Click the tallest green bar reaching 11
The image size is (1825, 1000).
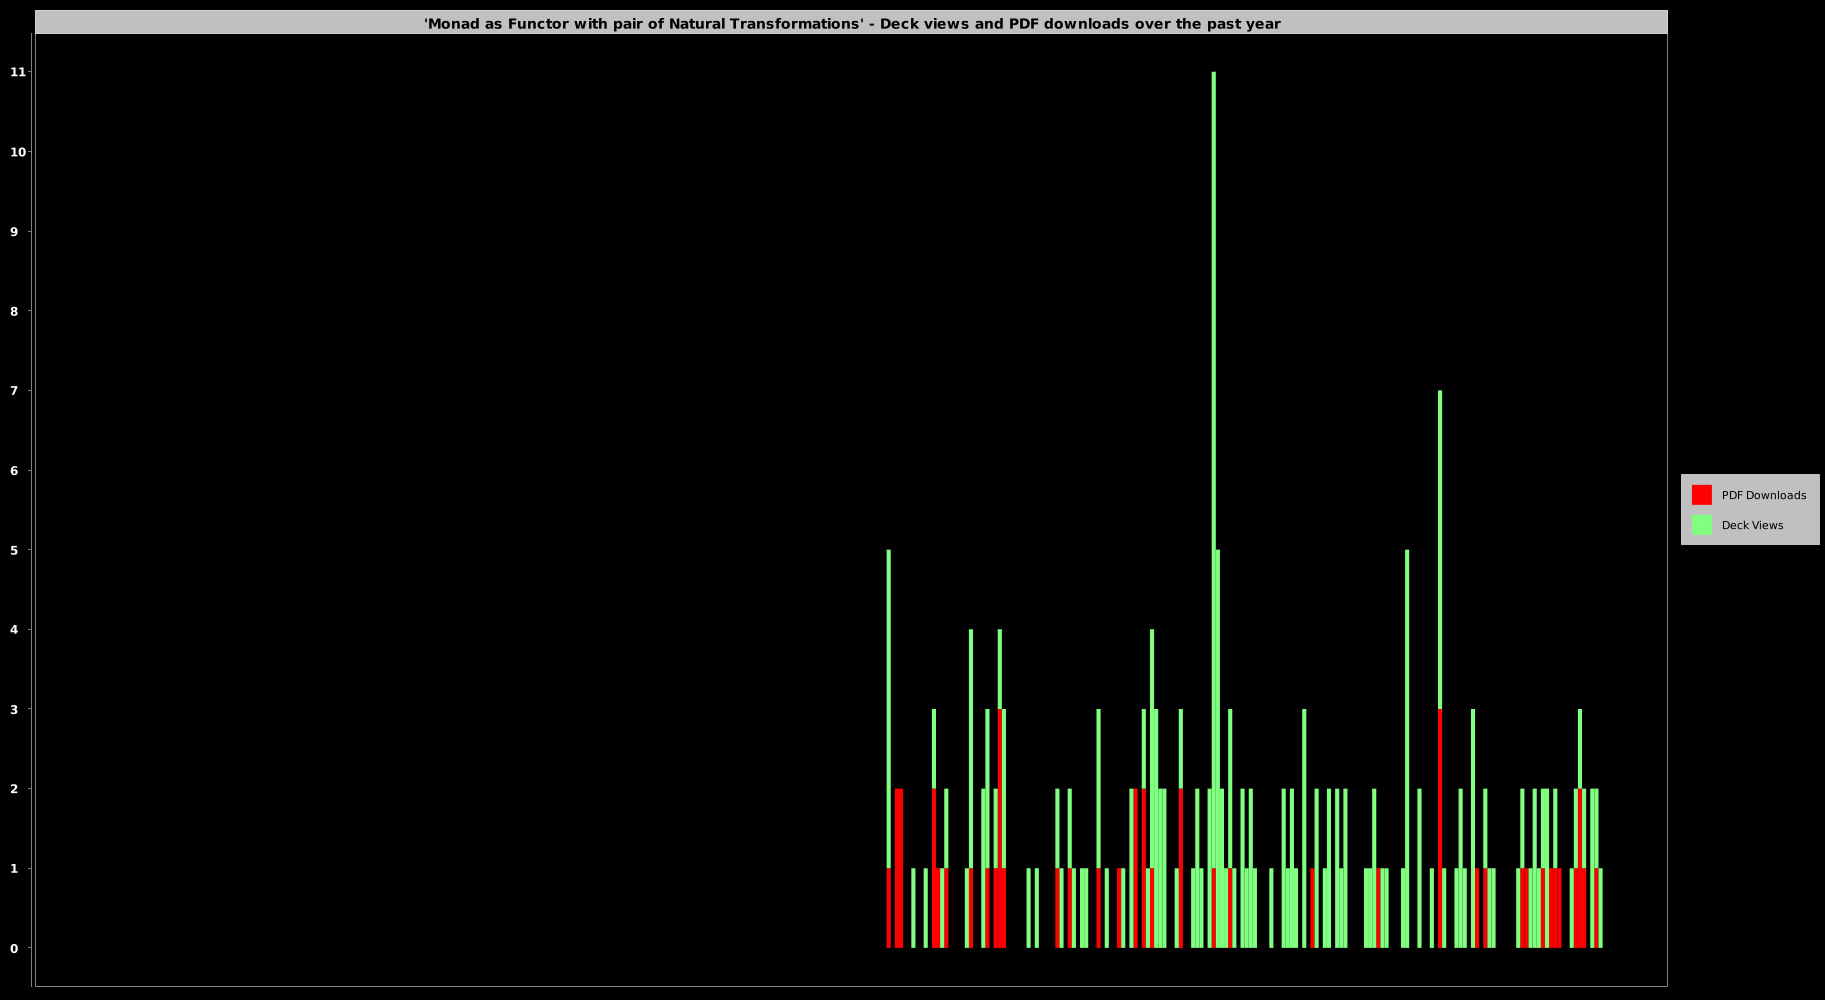pos(1213,470)
